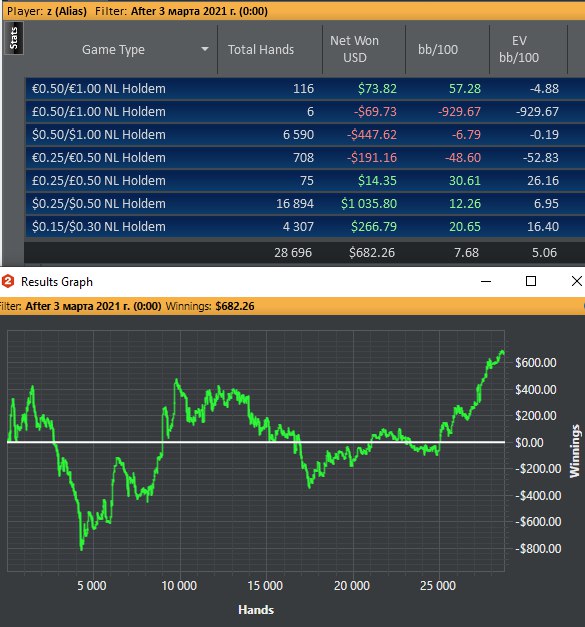
Task: Sort by Game Type column header
Action: coord(113,50)
